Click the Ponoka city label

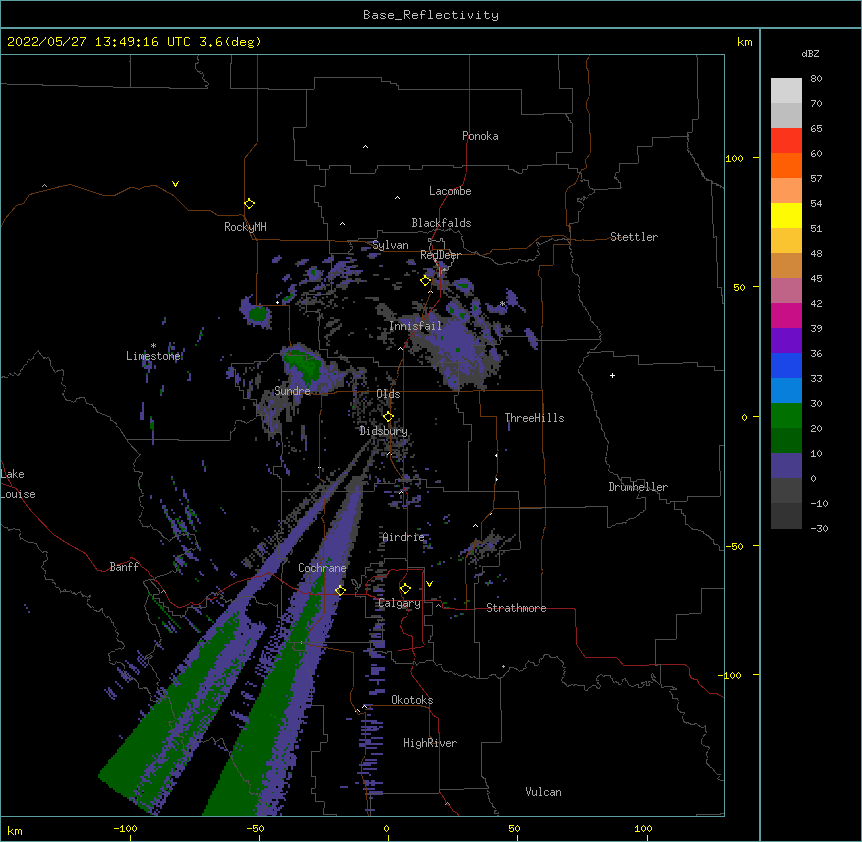(x=480, y=136)
